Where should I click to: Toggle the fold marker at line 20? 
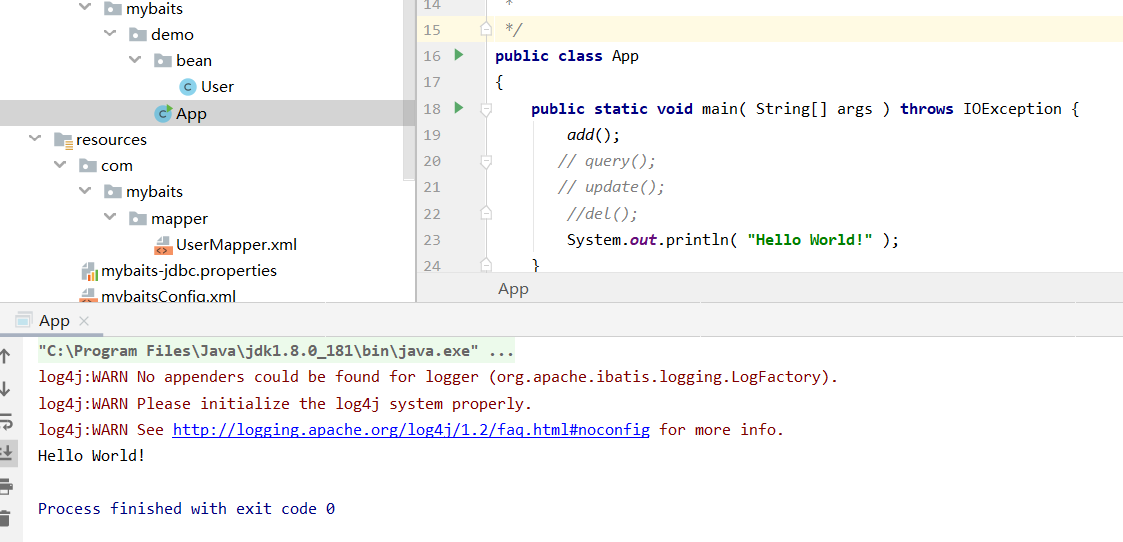pos(486,162)
